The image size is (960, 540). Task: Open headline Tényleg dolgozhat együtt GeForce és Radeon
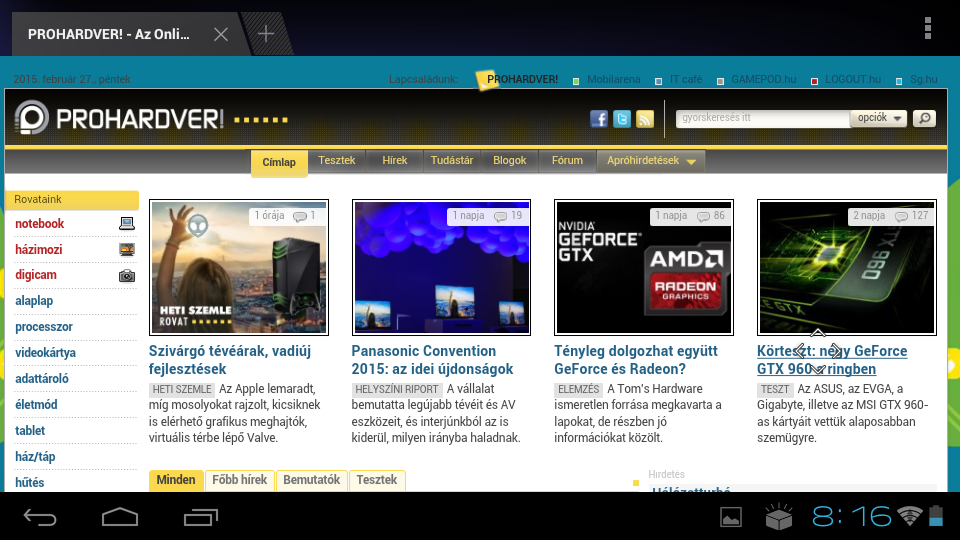636,360
